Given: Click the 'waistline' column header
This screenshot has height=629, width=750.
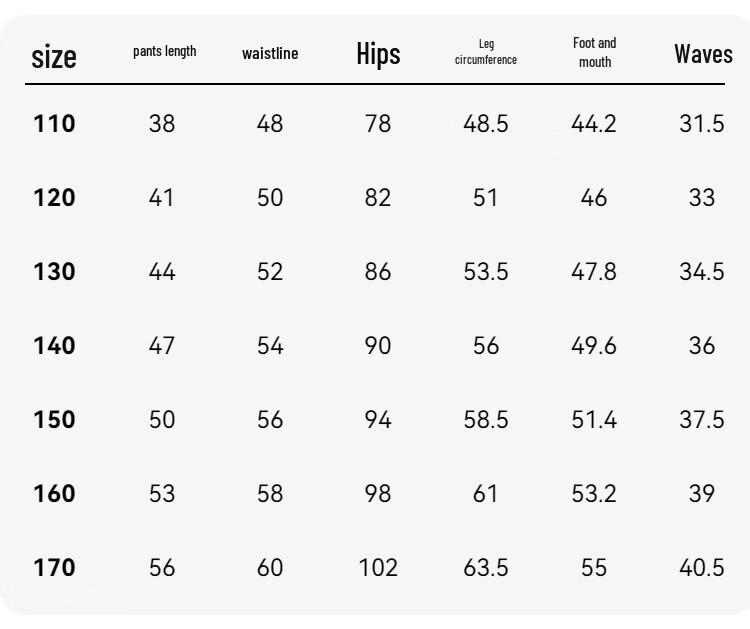Looking at the screenshot, I should click(270, 53).
